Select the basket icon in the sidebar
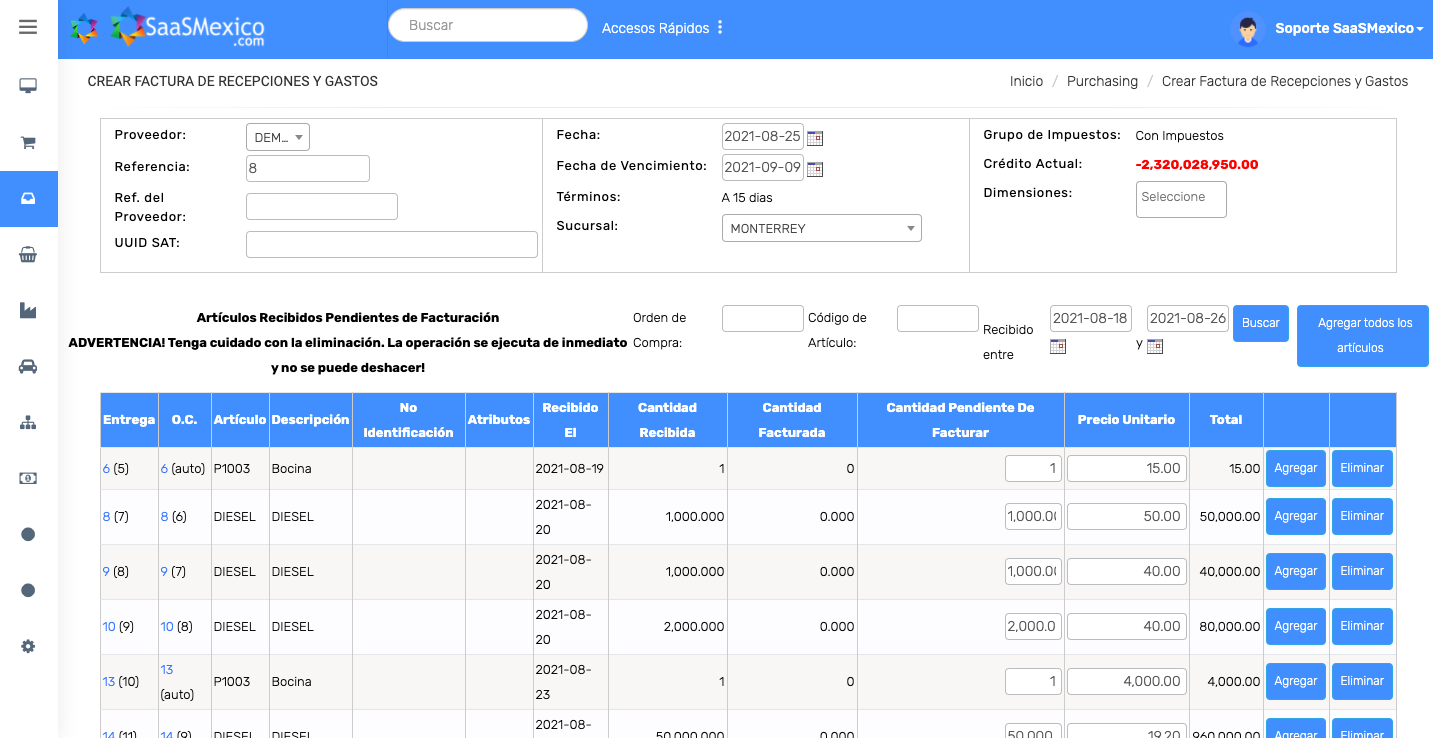Viewport: 1433px width, 738px height. 28,254
